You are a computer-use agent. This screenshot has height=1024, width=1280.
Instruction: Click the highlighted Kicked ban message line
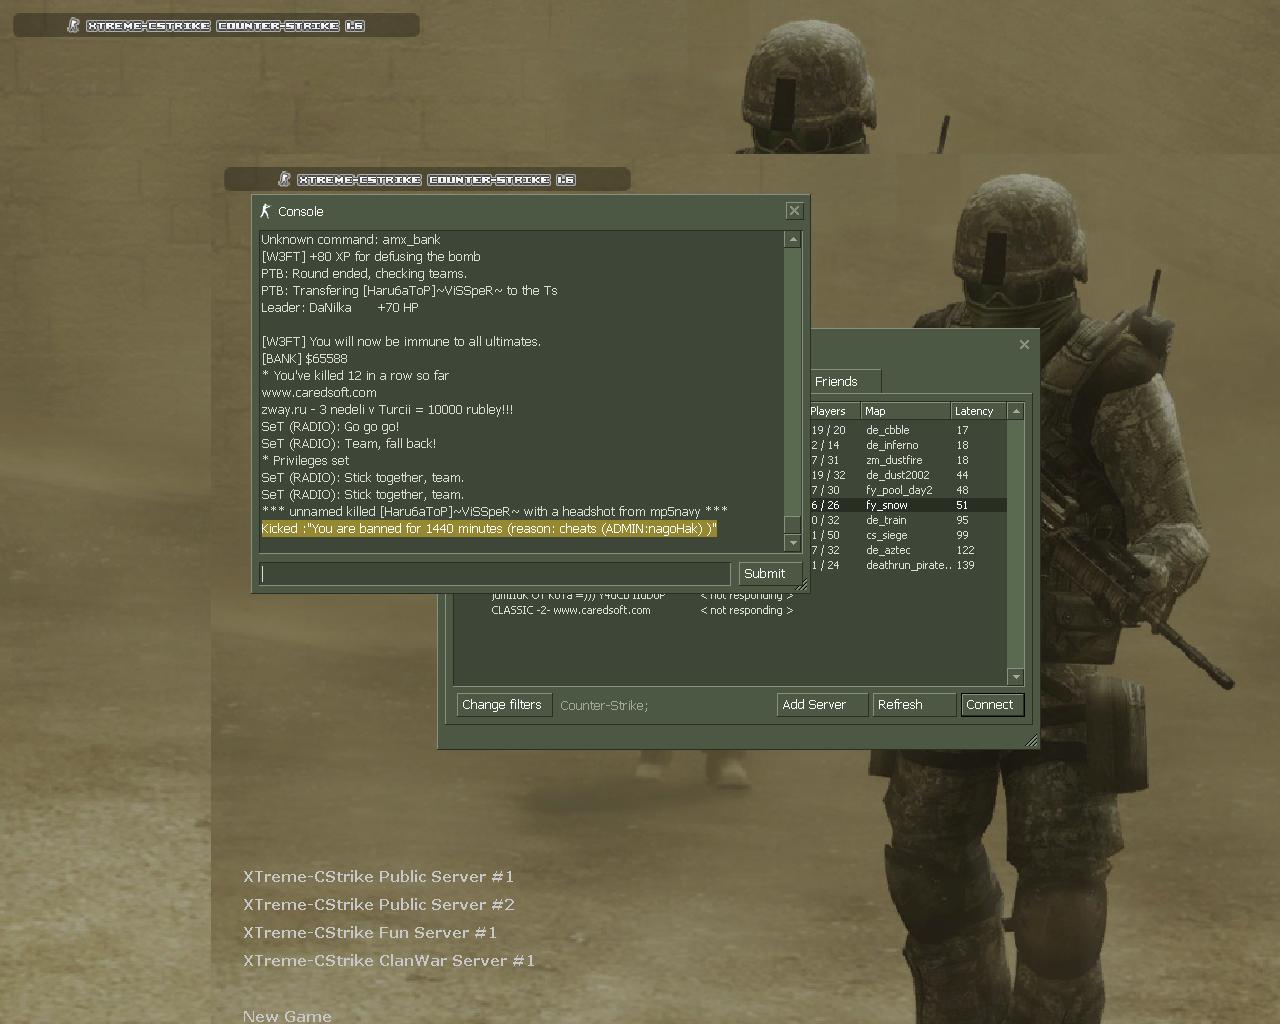pos(489,528)
